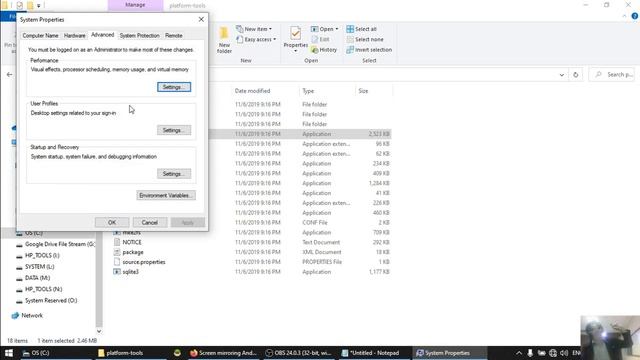This screenshot has width=640, height=360.
Task: Open the Manage ribbon tab in Explorer
Action: [135, 5]
